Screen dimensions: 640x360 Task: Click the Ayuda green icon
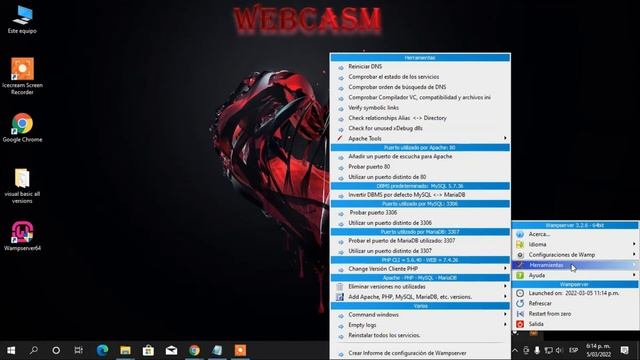tap(520, 276)
